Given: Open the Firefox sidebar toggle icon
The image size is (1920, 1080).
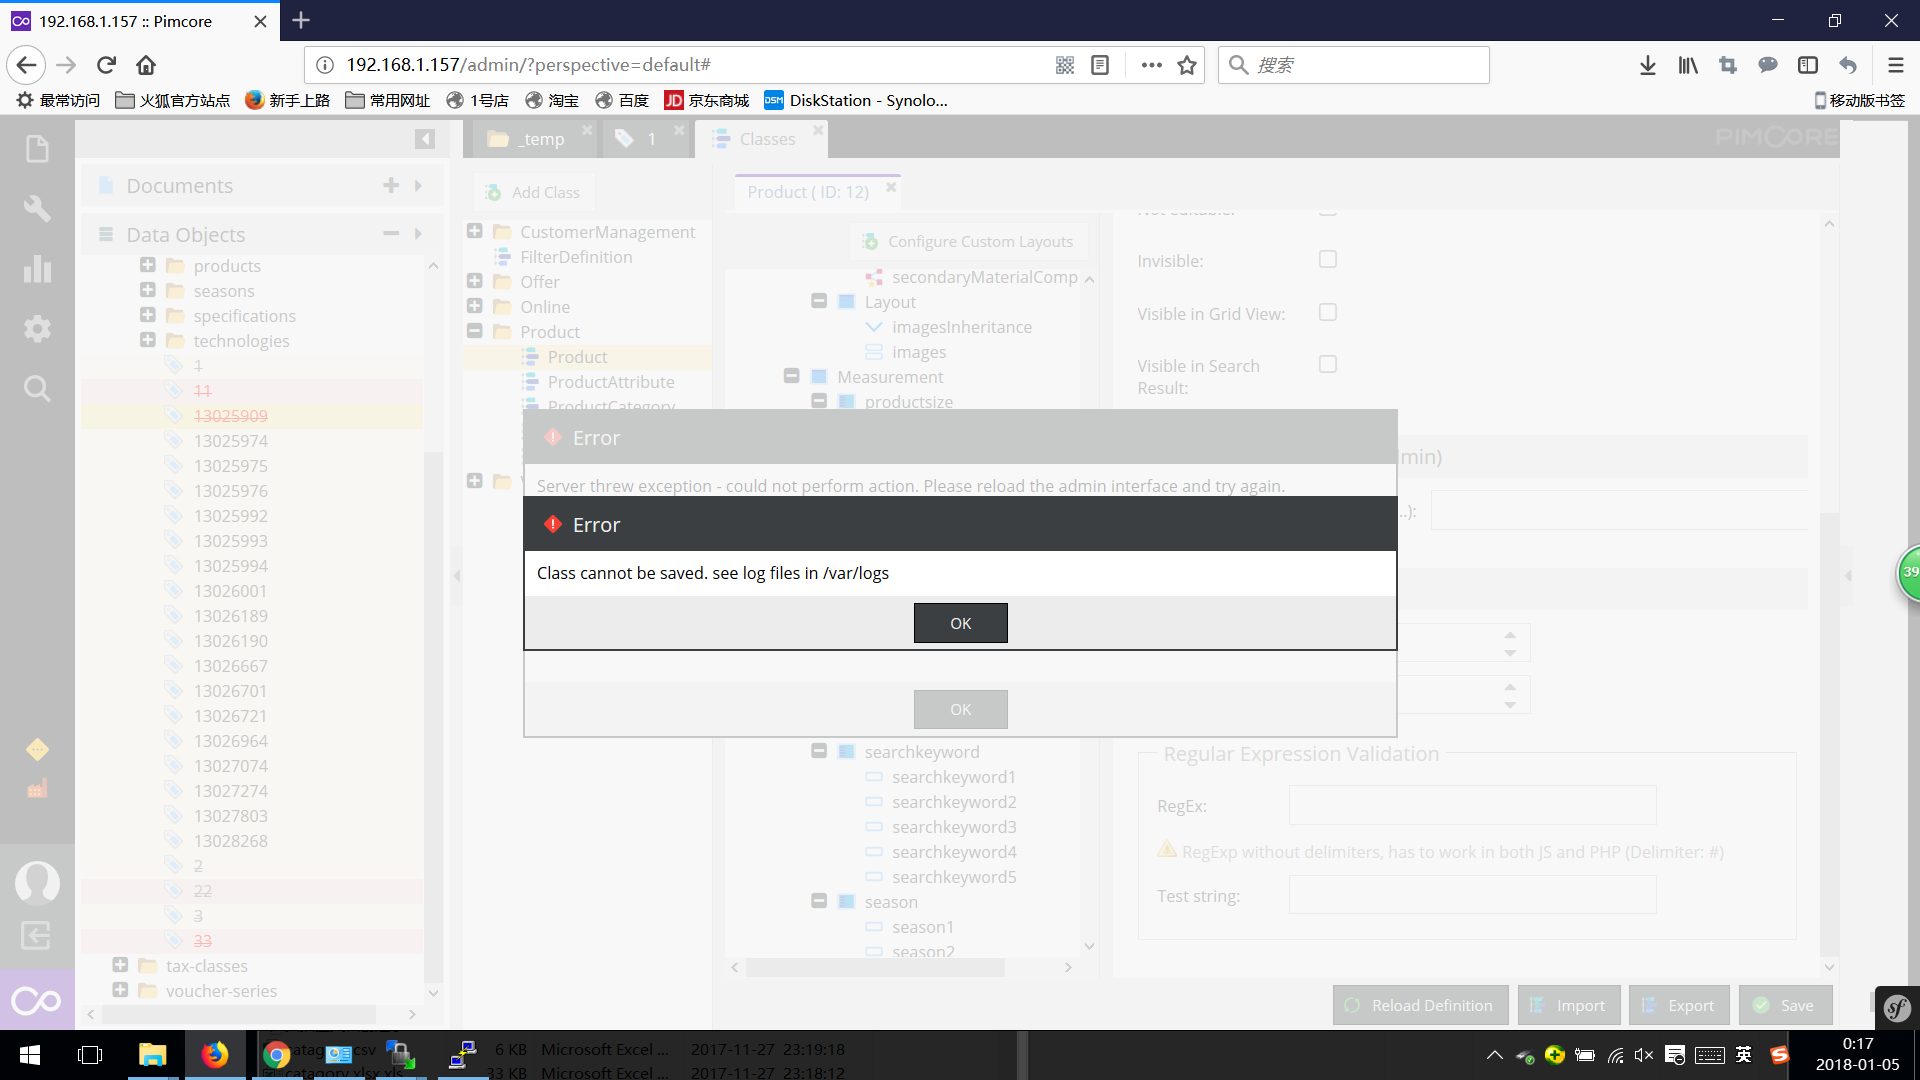Looking at the screenshot, I should pyautogui.click(x=1808, y=65).
